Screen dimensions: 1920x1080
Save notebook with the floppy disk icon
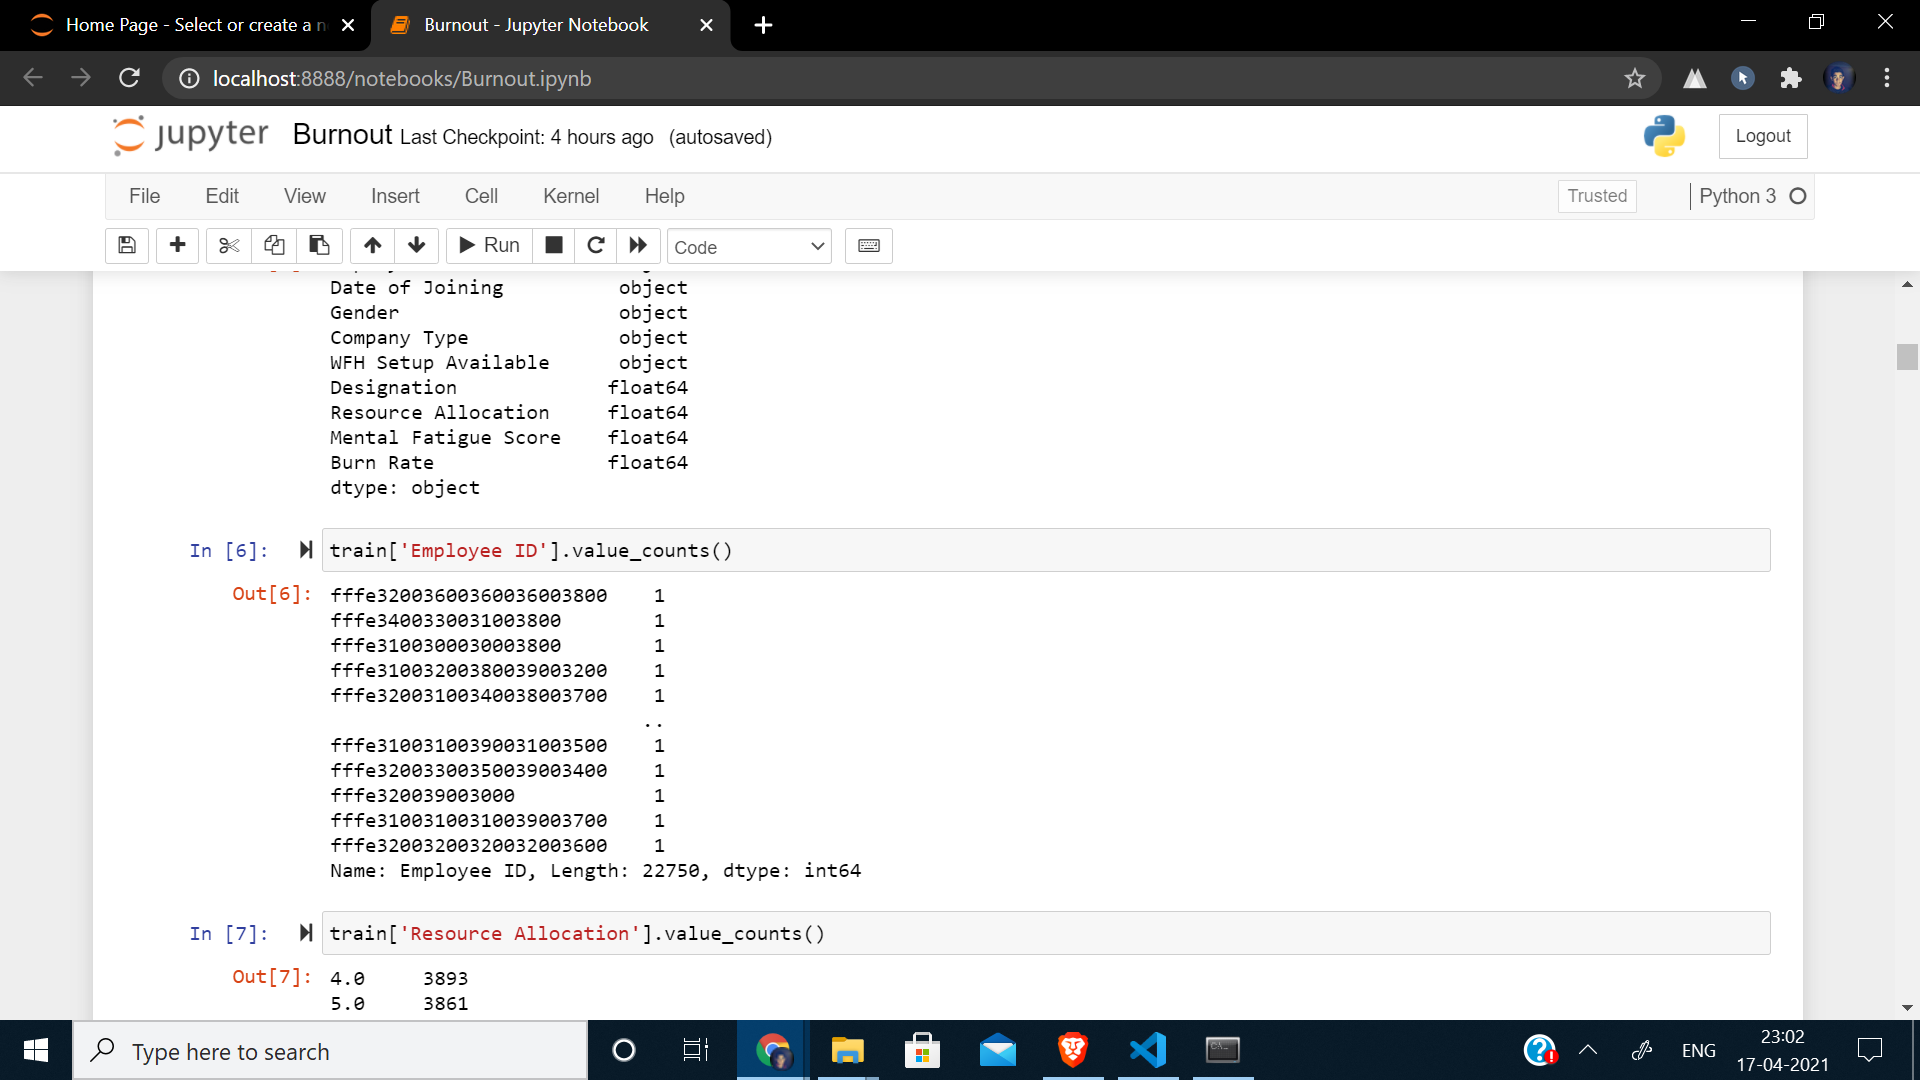click(127, 246)
